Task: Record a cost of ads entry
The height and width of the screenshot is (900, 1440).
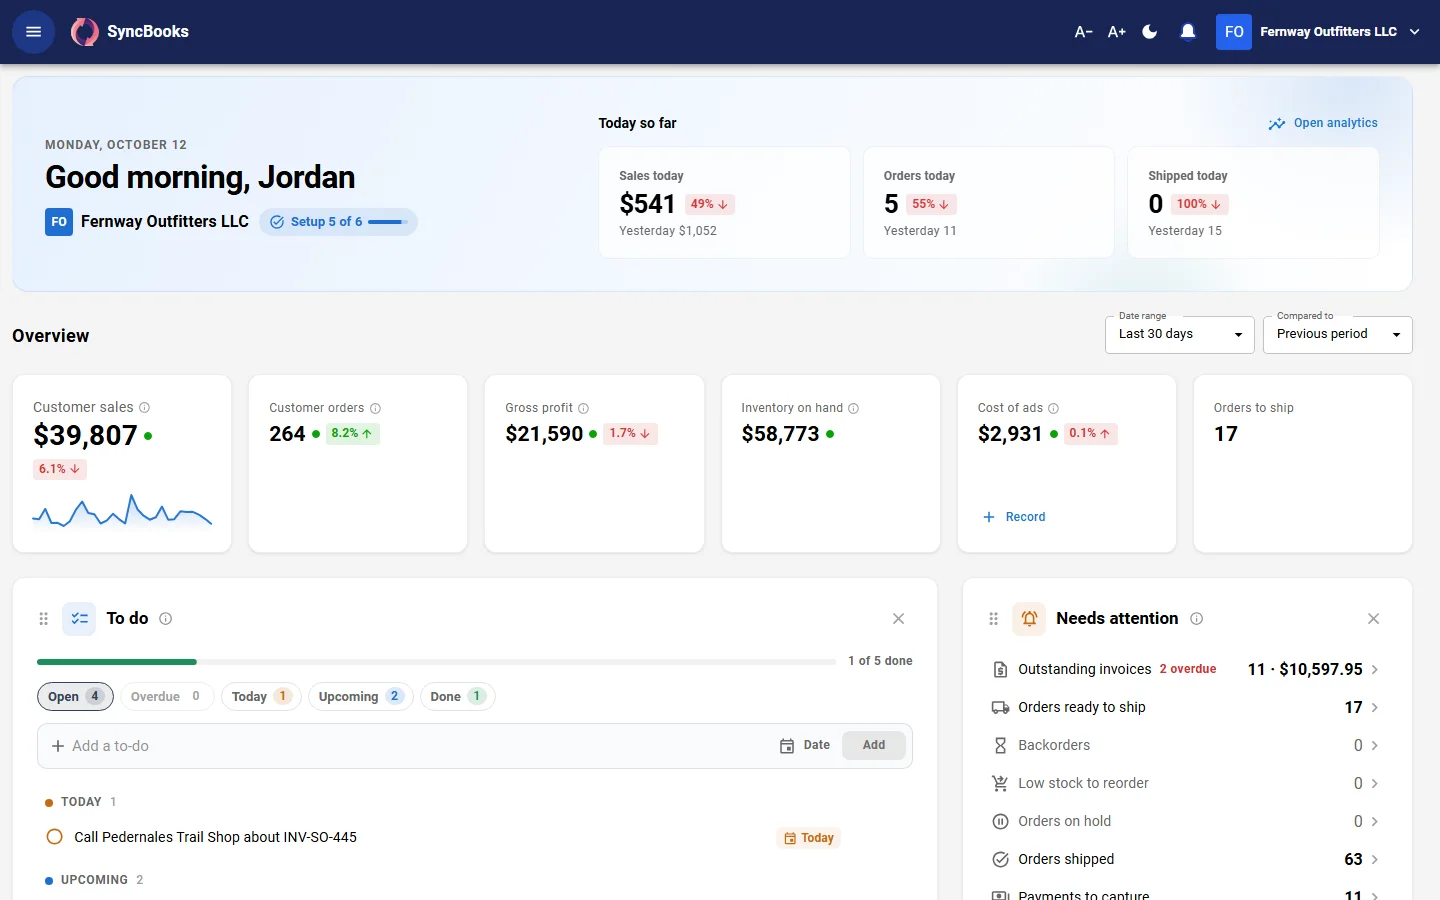Action: point(1014,517)
